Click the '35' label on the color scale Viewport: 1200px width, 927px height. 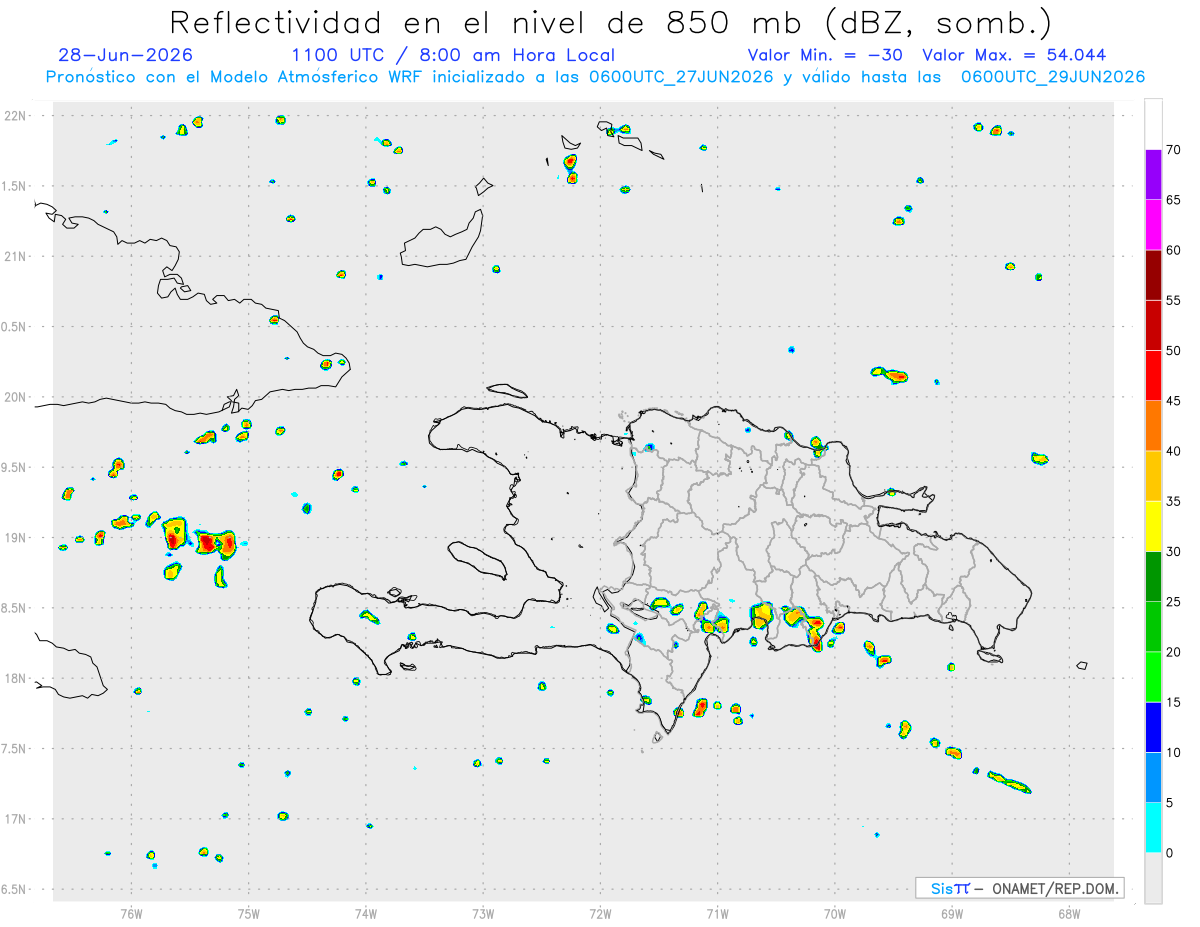click(x=1174, y=502)
